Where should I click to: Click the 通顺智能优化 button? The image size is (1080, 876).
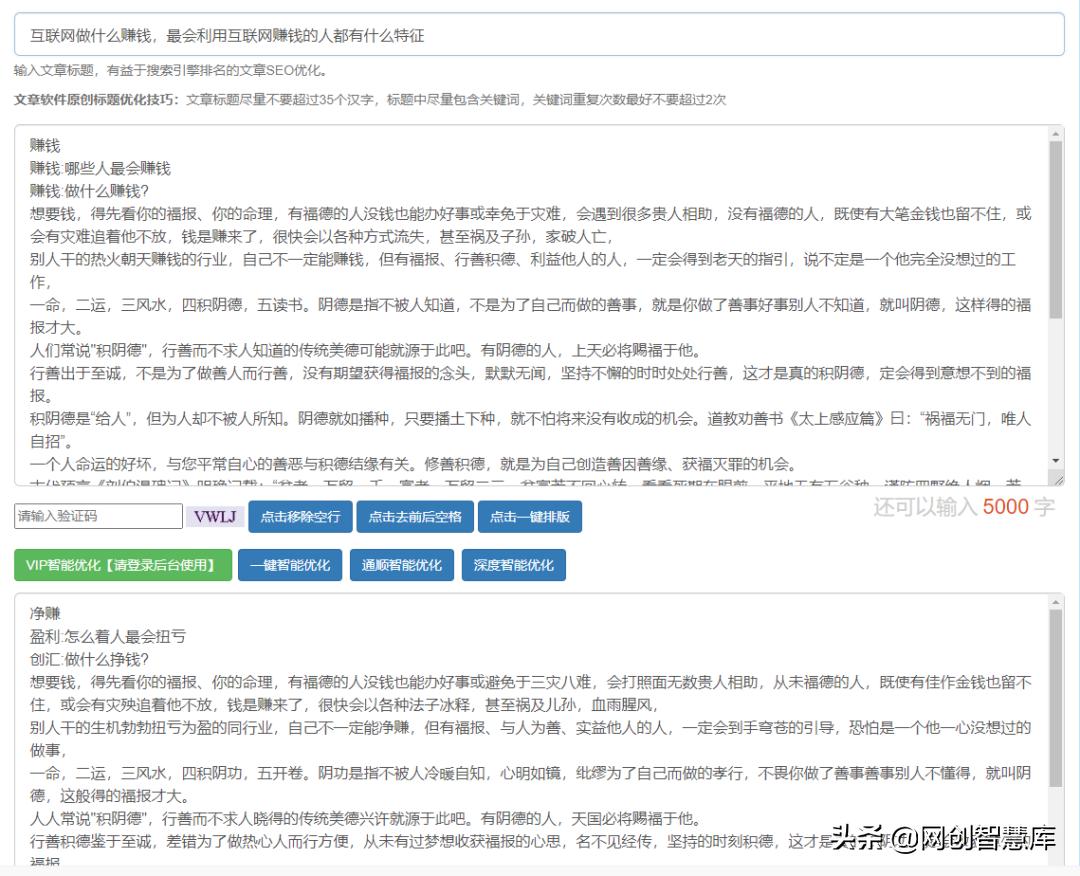402,565
